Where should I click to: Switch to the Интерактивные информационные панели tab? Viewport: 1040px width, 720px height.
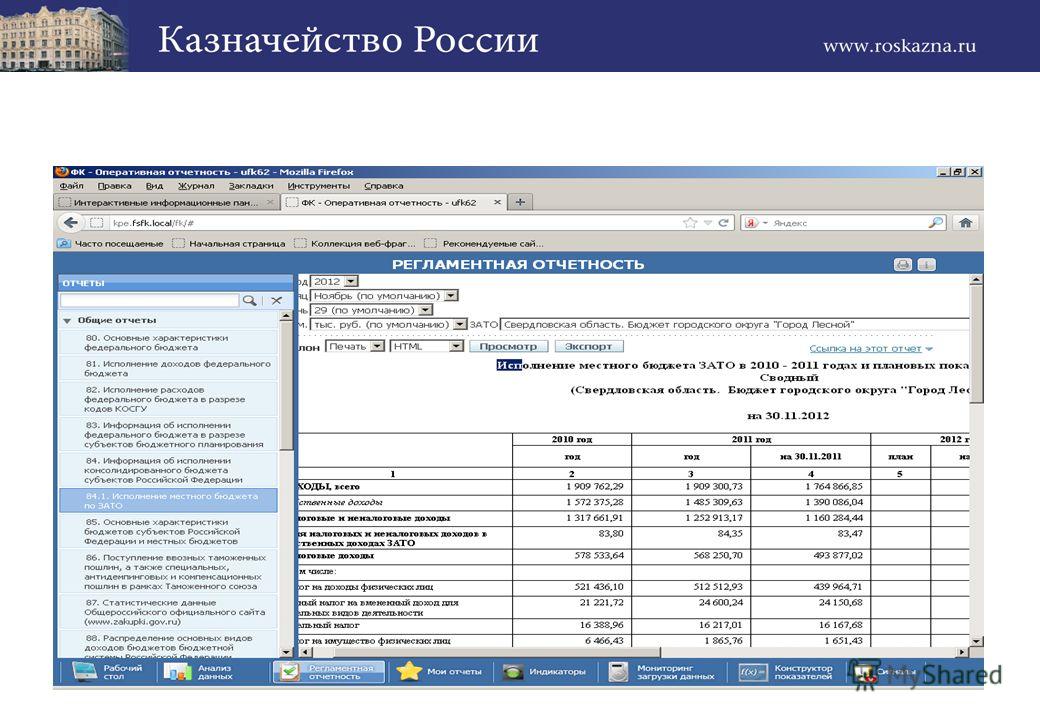(x=166, y=202)
